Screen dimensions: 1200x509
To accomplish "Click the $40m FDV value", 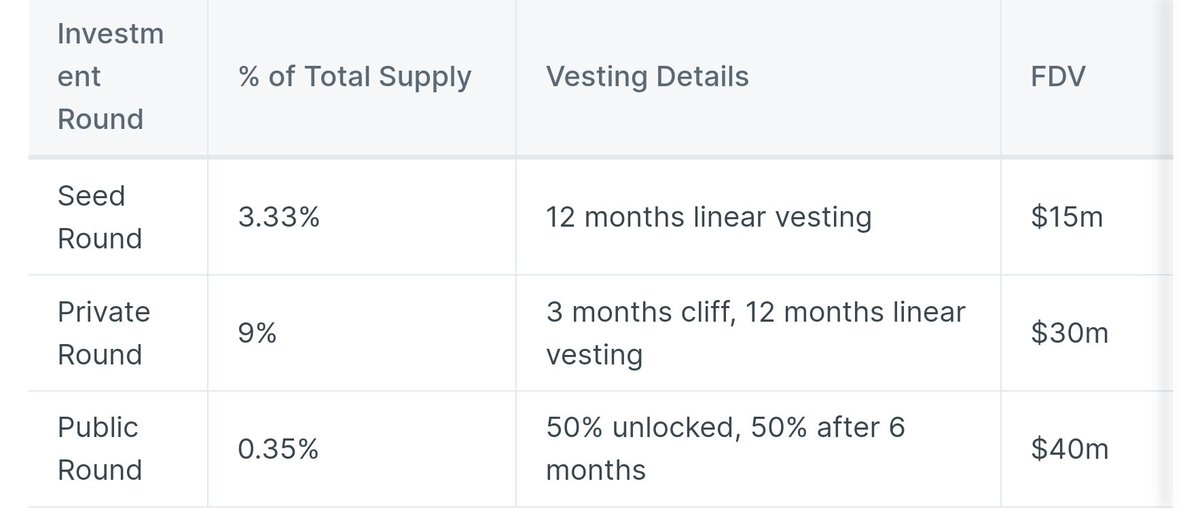I will pyautogui.click(x=1069, y=449).
